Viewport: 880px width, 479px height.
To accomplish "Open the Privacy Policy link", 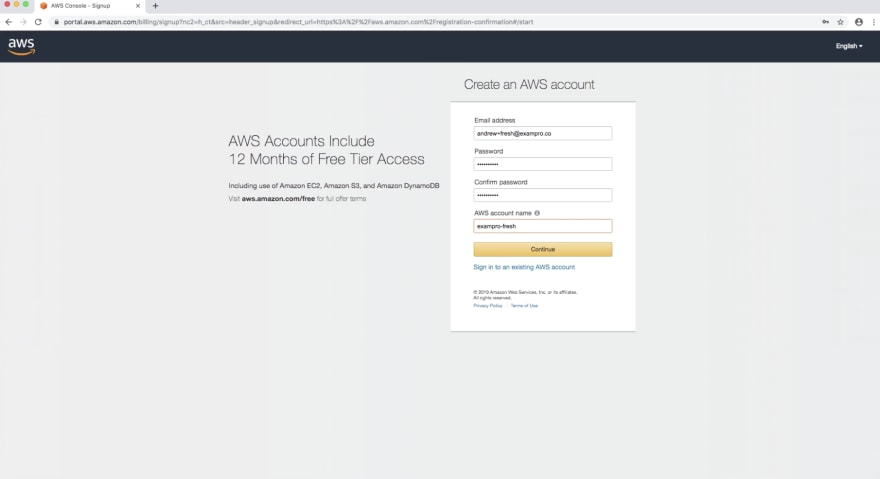I will 488,305.
